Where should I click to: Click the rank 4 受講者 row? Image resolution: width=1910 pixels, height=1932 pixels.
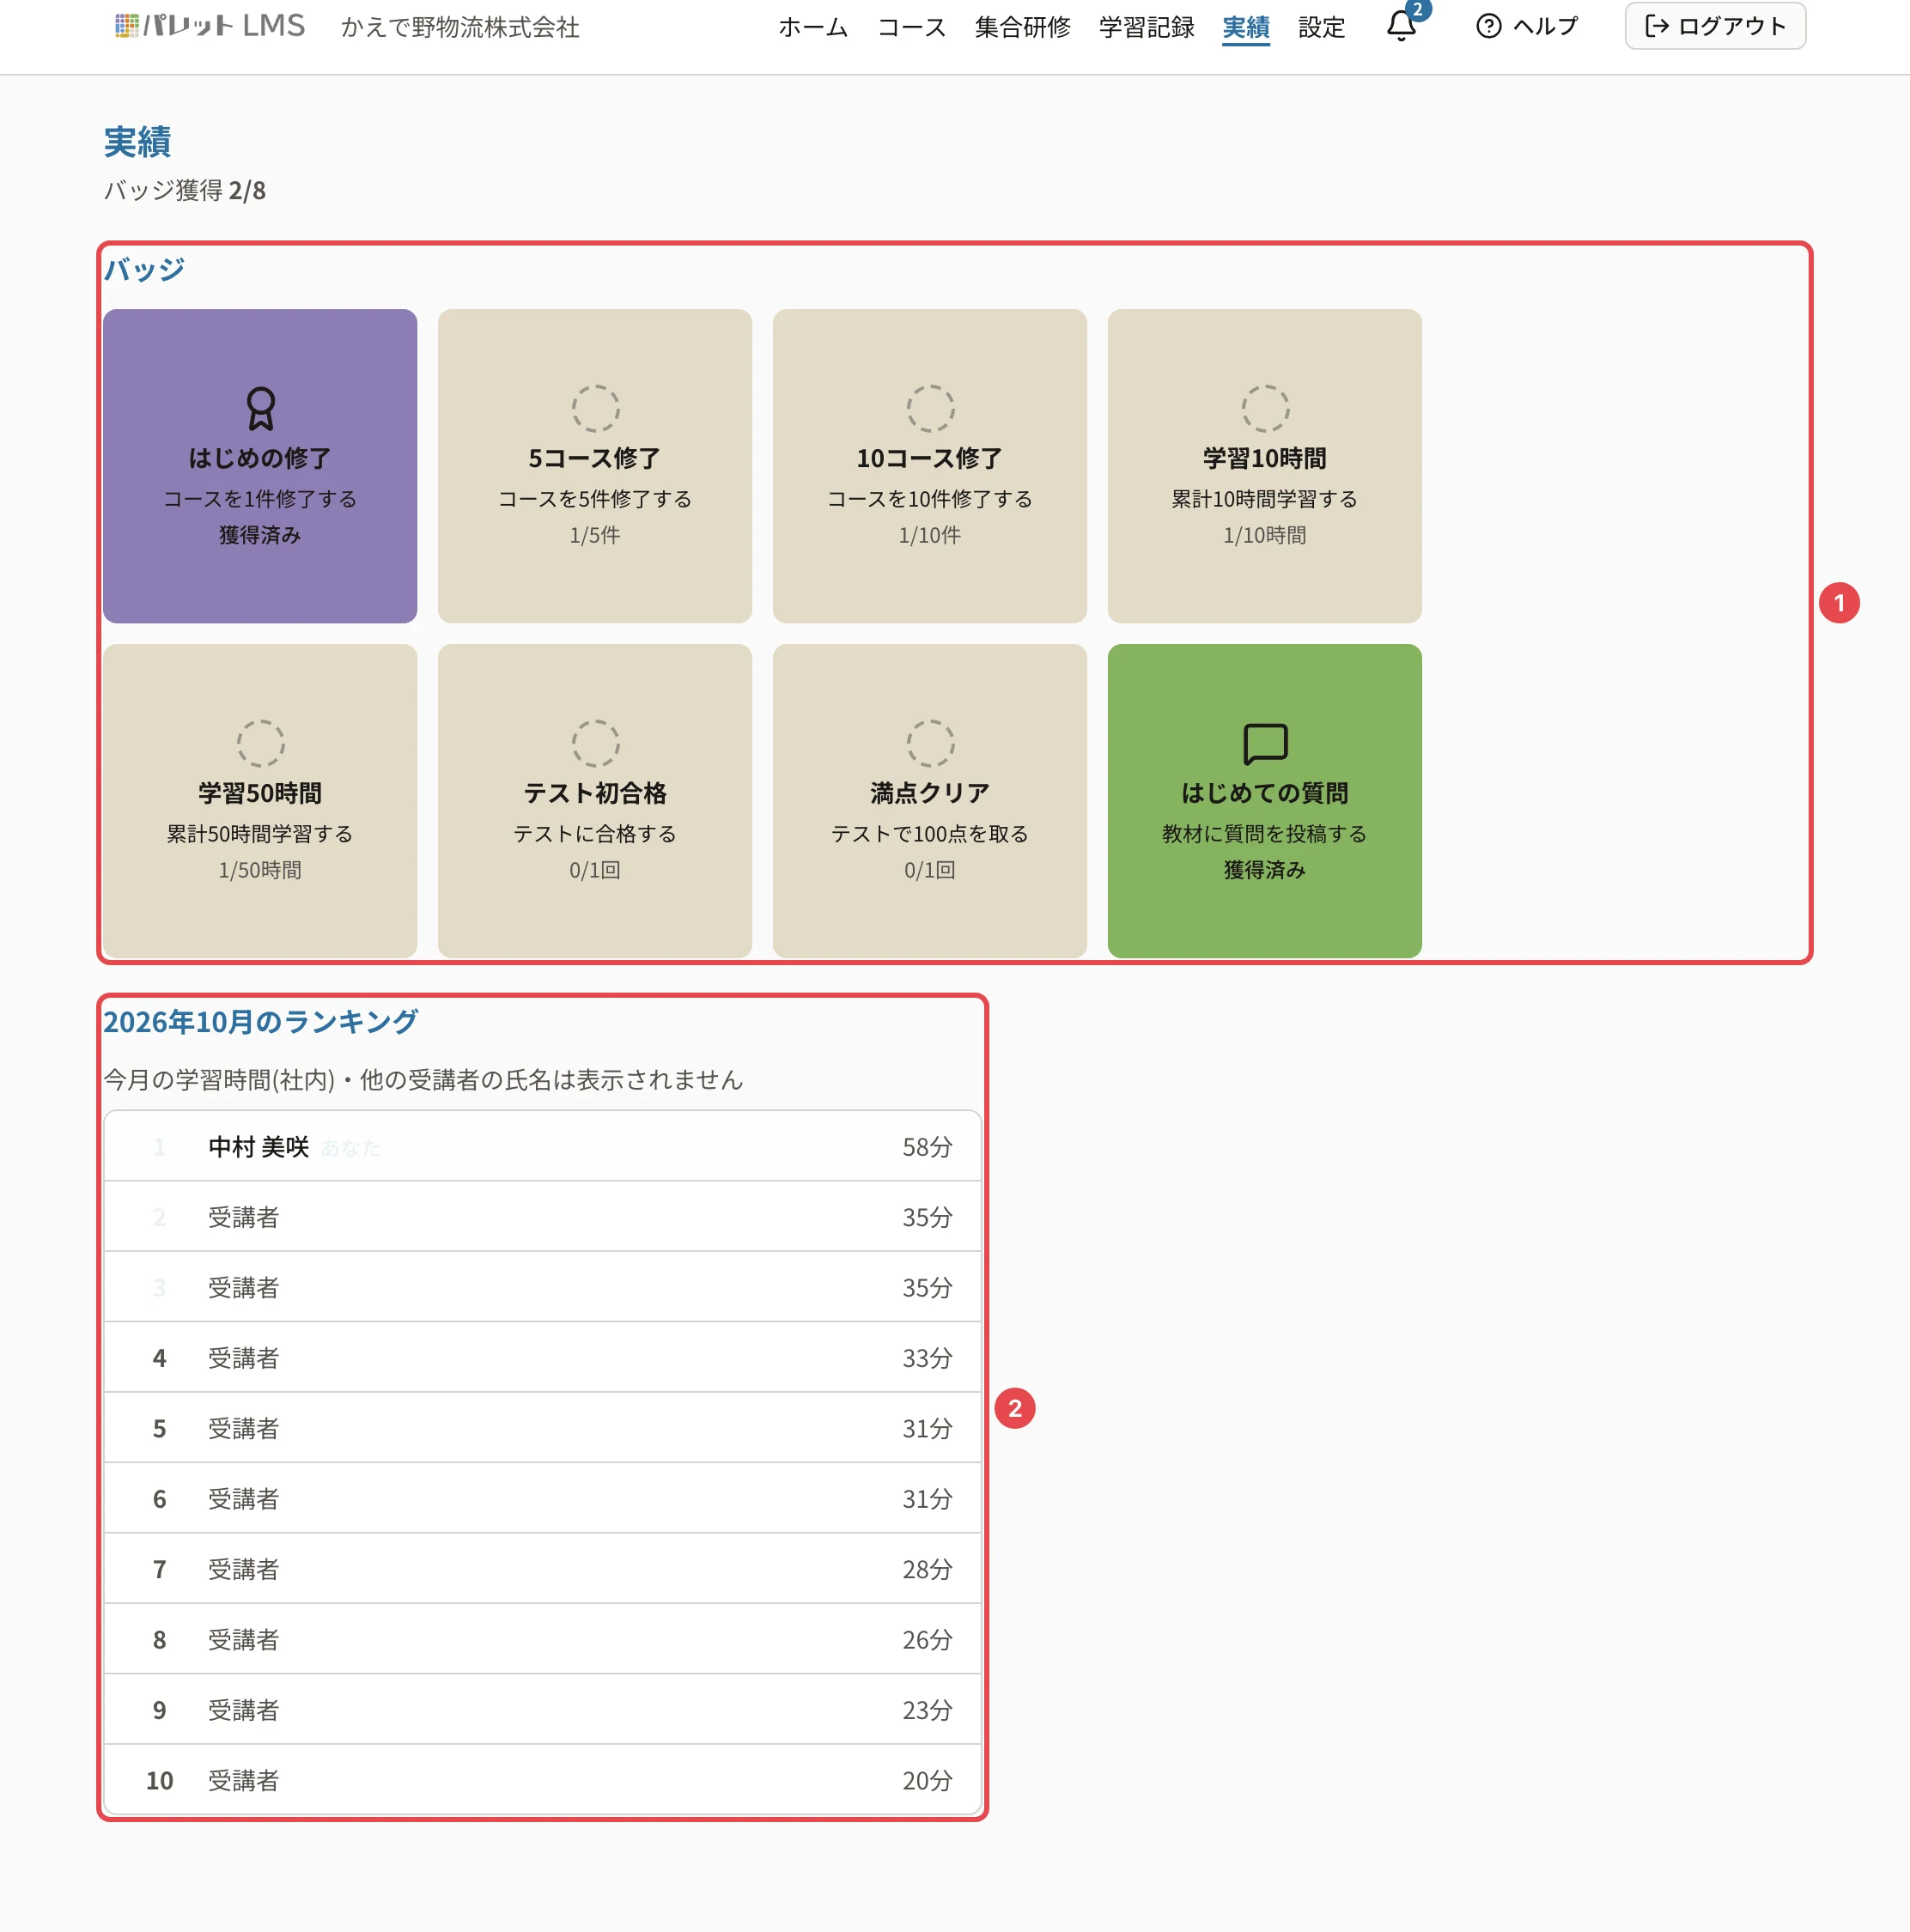pyautogui.click(x=542, y=1358)
